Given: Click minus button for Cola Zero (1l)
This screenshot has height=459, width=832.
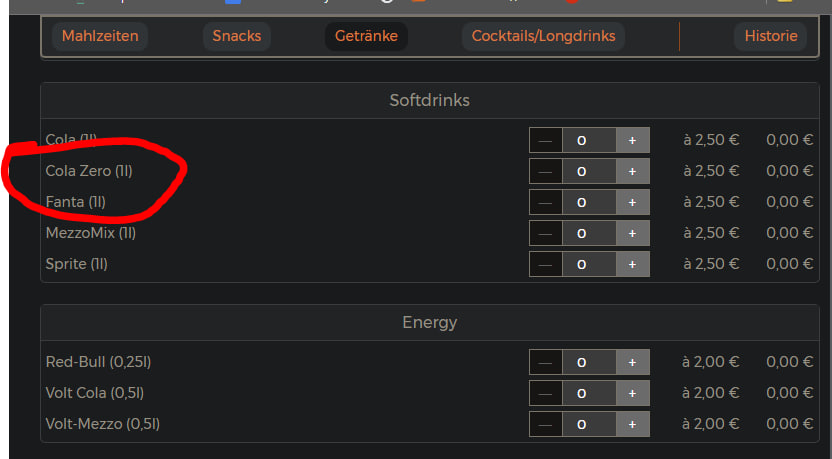Looking at the screenshot, I should [545, 171].
